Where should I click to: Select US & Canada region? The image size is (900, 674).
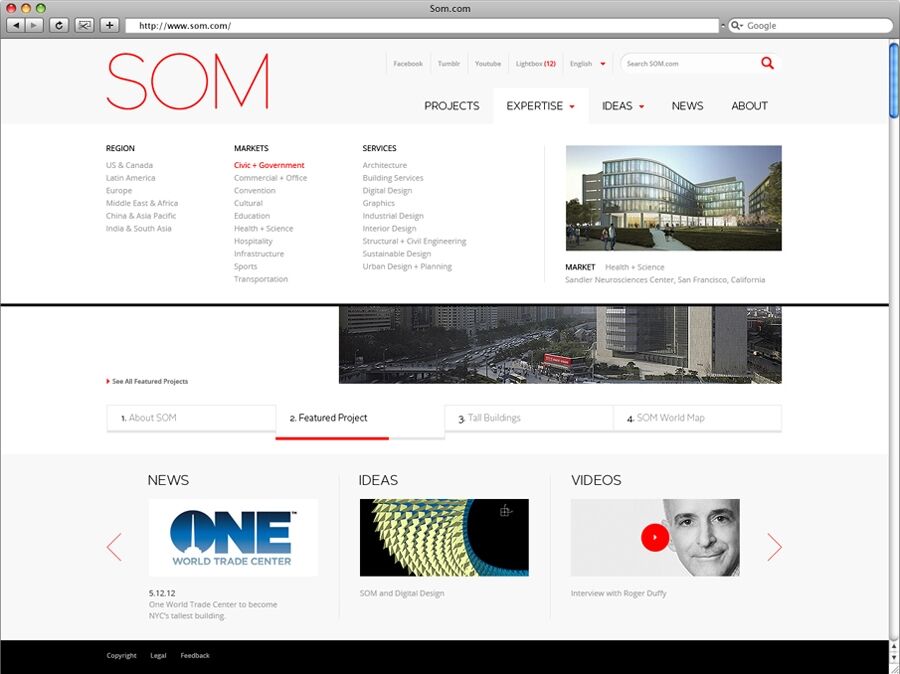(129, 165)
